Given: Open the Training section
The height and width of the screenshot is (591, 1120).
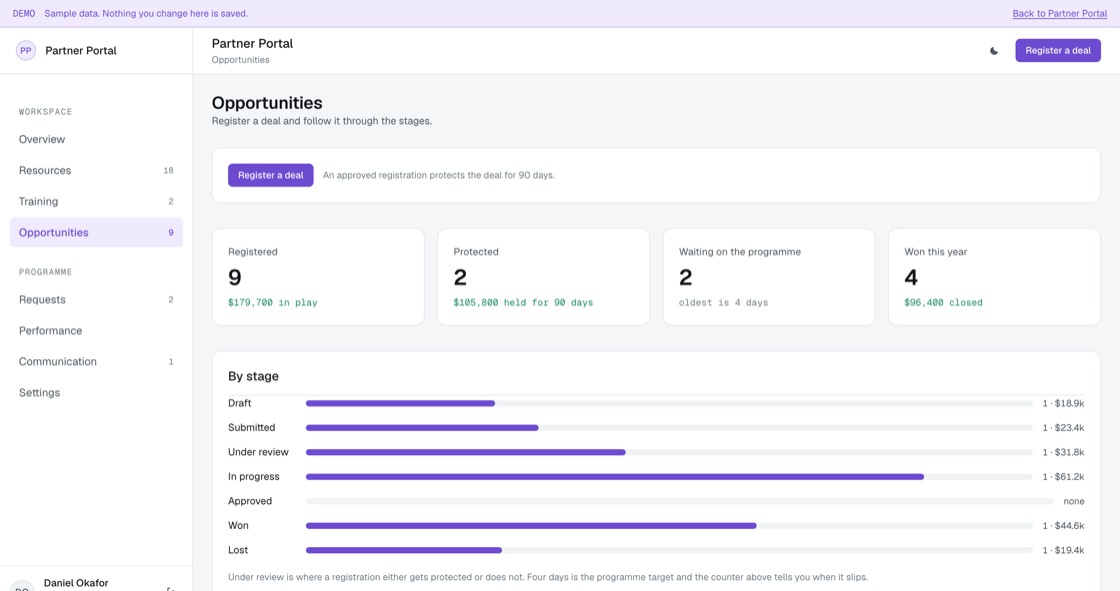Looking at the screenshot, I should click(x=96, y=202).
